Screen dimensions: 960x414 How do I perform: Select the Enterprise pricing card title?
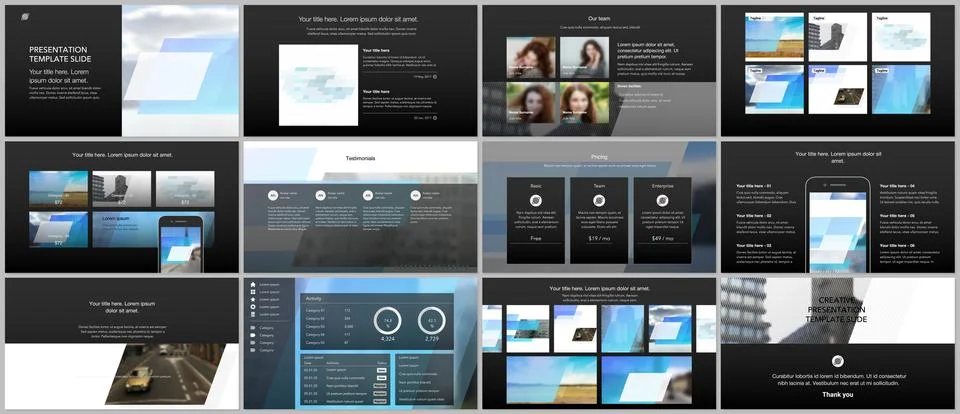662,185
